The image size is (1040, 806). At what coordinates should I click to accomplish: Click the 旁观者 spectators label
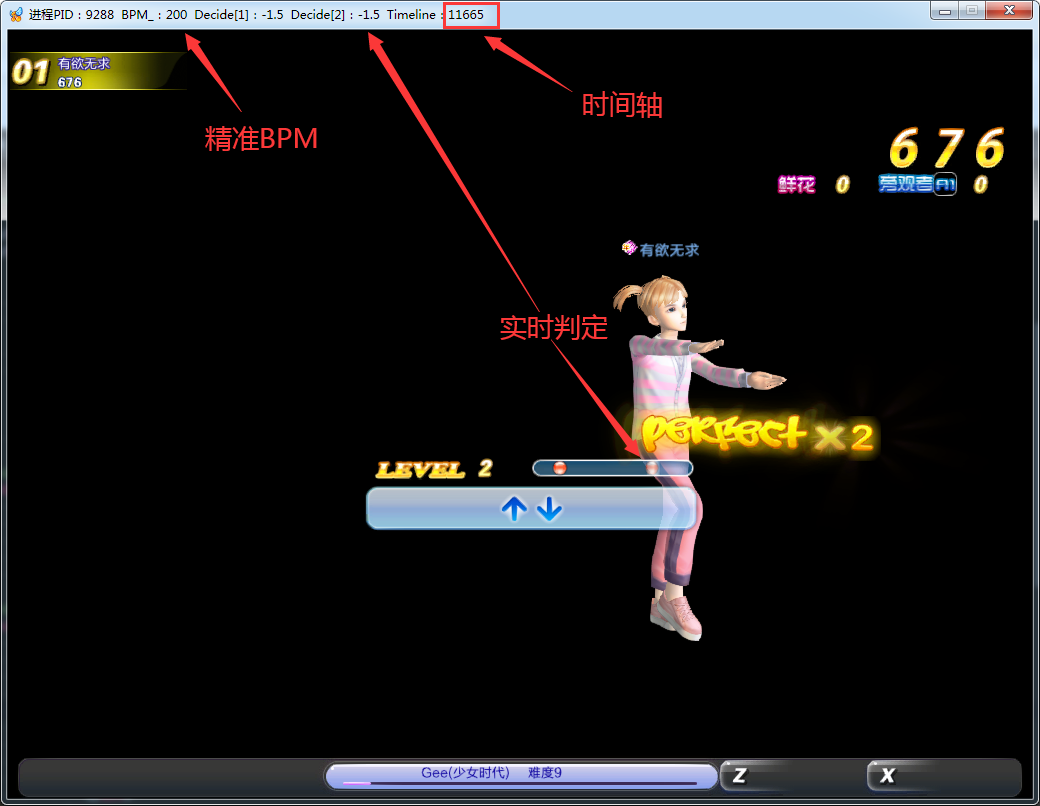click(905, 184)
